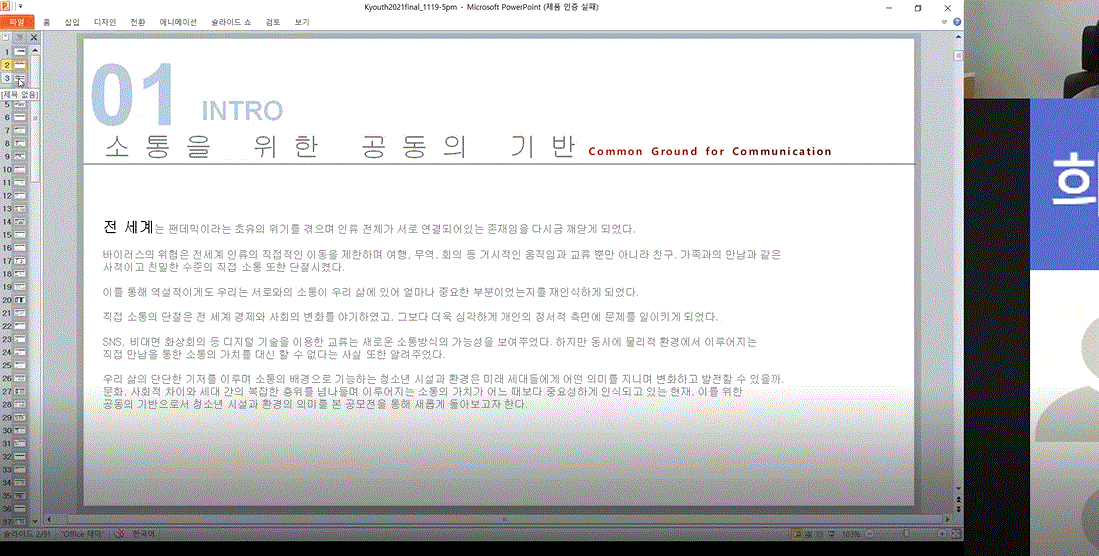The image size is (1099, 556).
Task: Switch to Reading view via status bar
Action: (x=820, y=534)
